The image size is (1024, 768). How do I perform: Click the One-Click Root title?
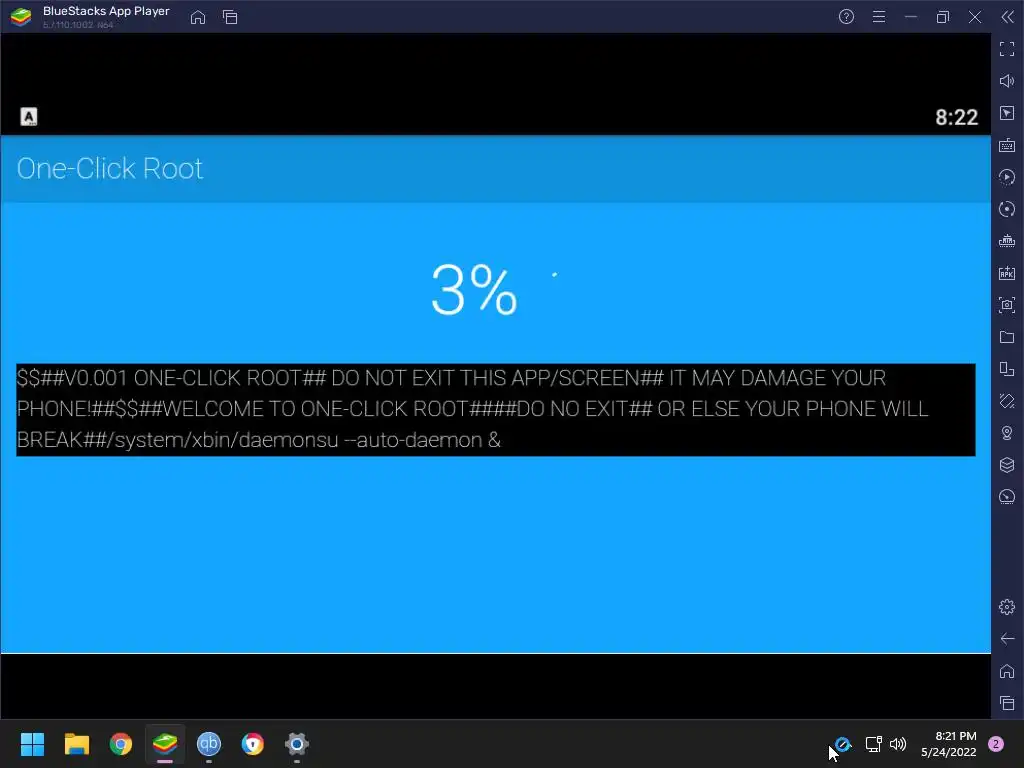pos(110,168)
